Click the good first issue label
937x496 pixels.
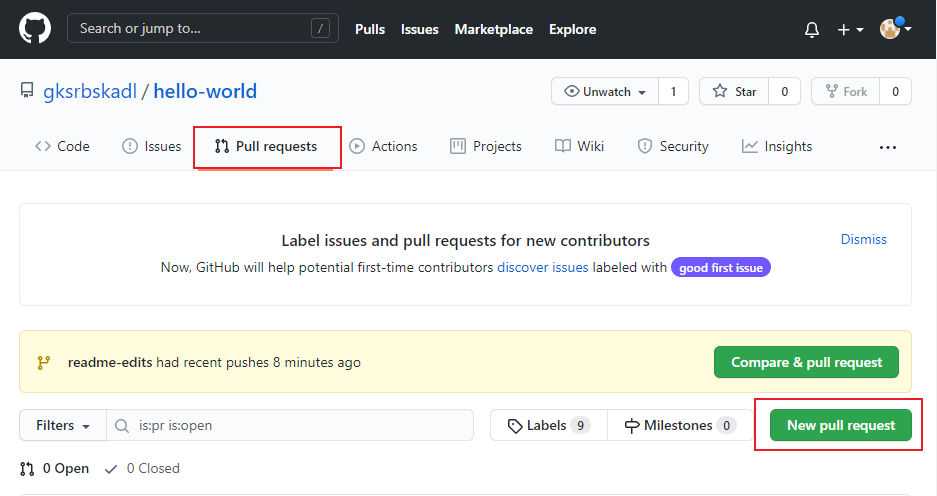(x=721, y=268)
